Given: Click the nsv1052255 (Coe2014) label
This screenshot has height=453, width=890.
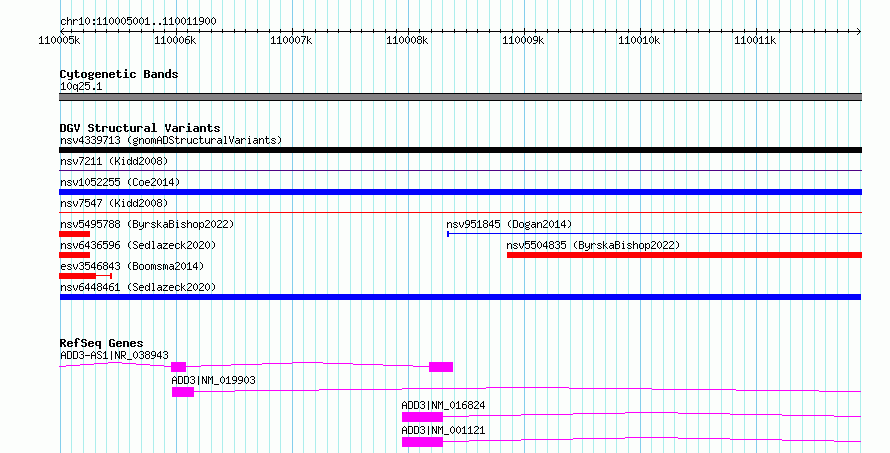Looking at the screenshot, I should (120, 182).
